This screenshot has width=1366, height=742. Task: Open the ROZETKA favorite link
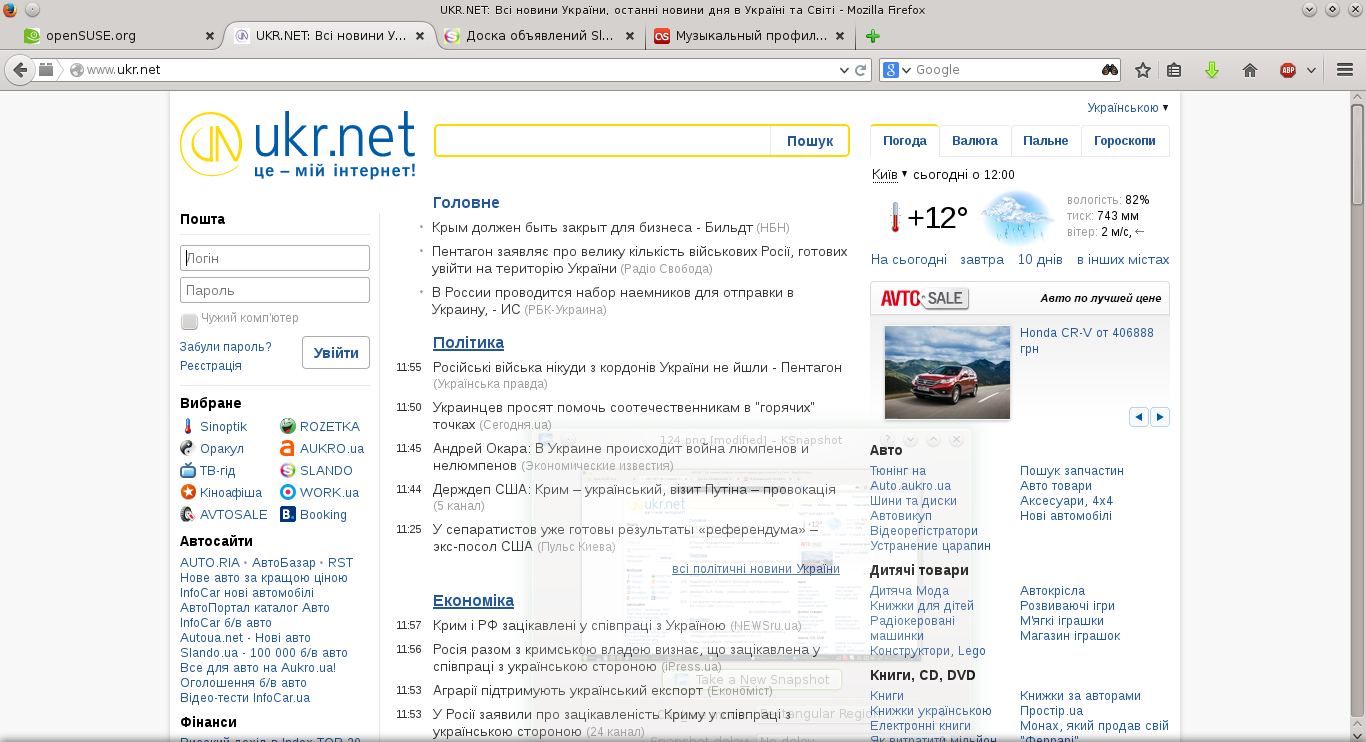click(320, 426)
